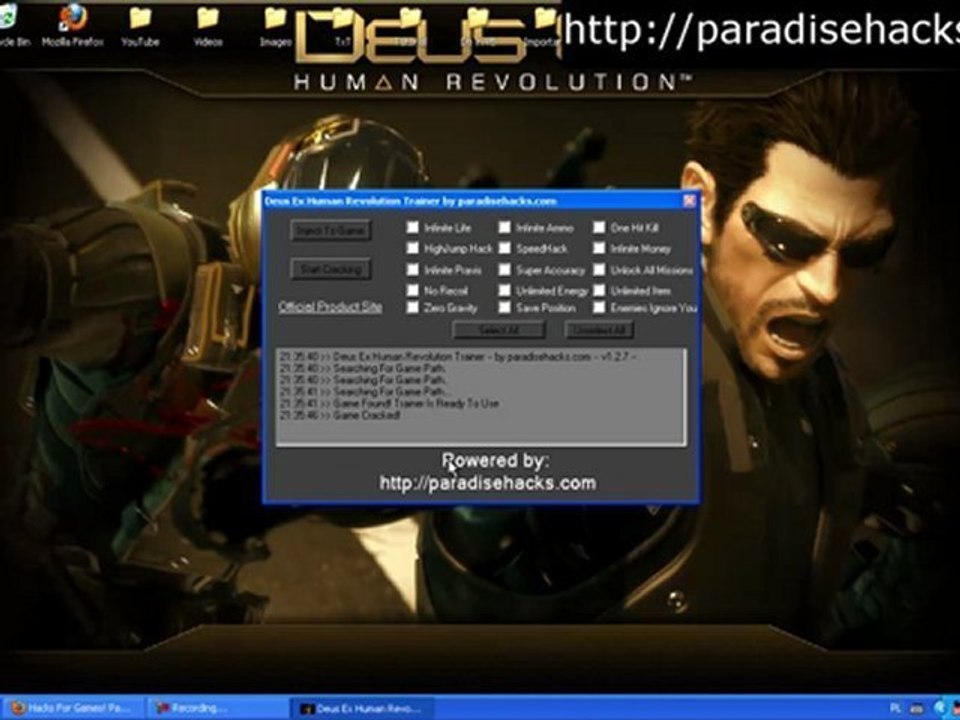Check the SpeedHack option
The width and height of the screenshot is (960, 720).
point(504,249)
